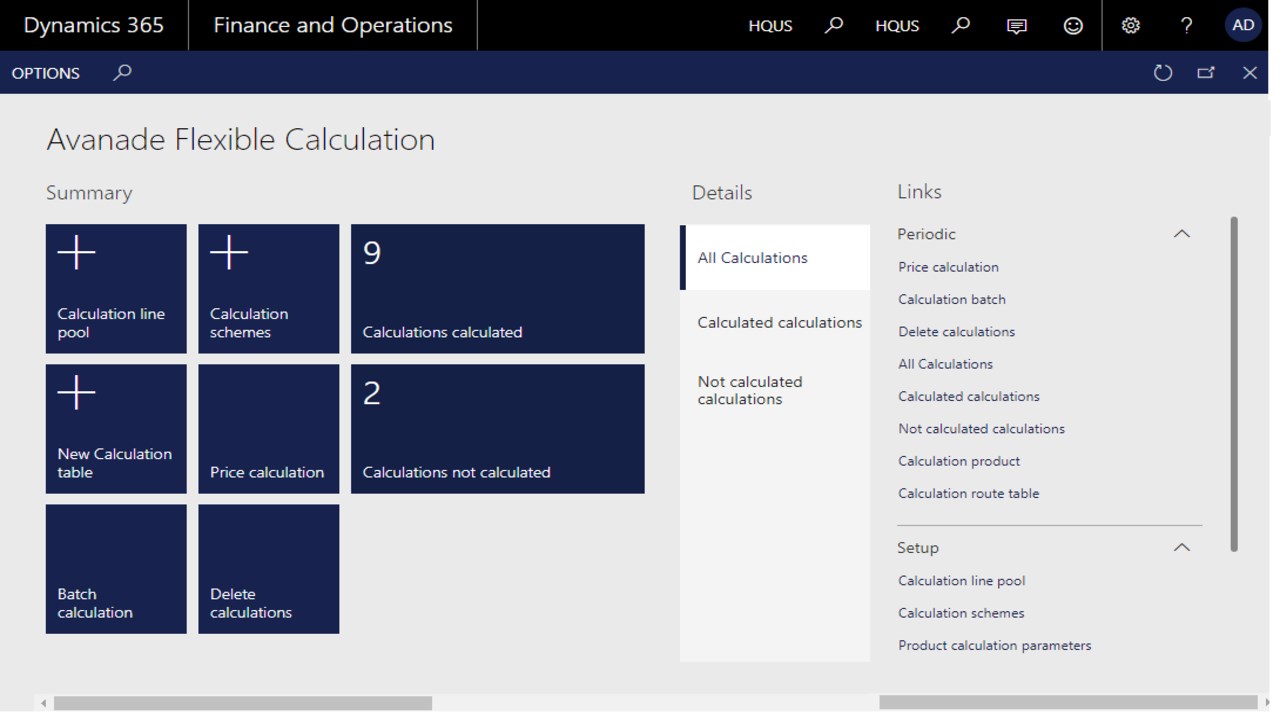
Task: Open Not calculated calculations link
Action: click(x=981, y=428)
